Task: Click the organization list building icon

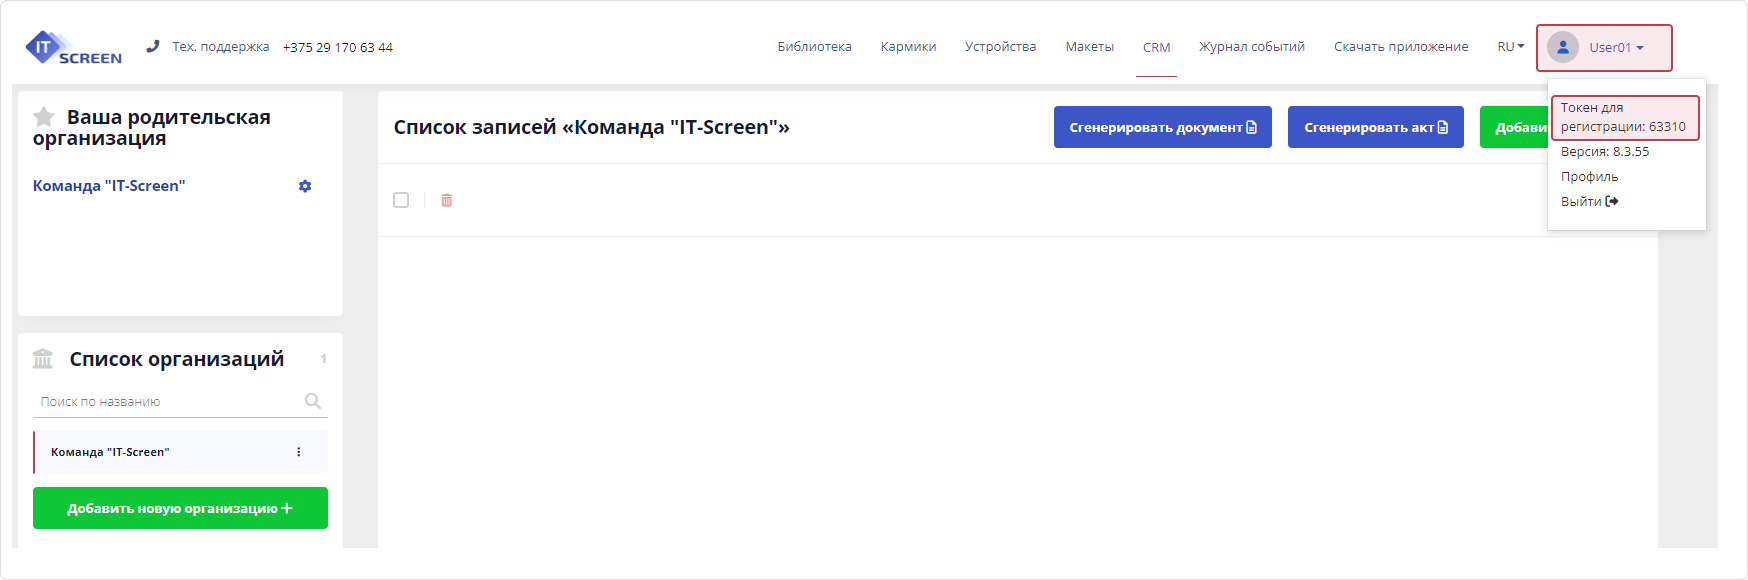Action: (x=43, y=359)
